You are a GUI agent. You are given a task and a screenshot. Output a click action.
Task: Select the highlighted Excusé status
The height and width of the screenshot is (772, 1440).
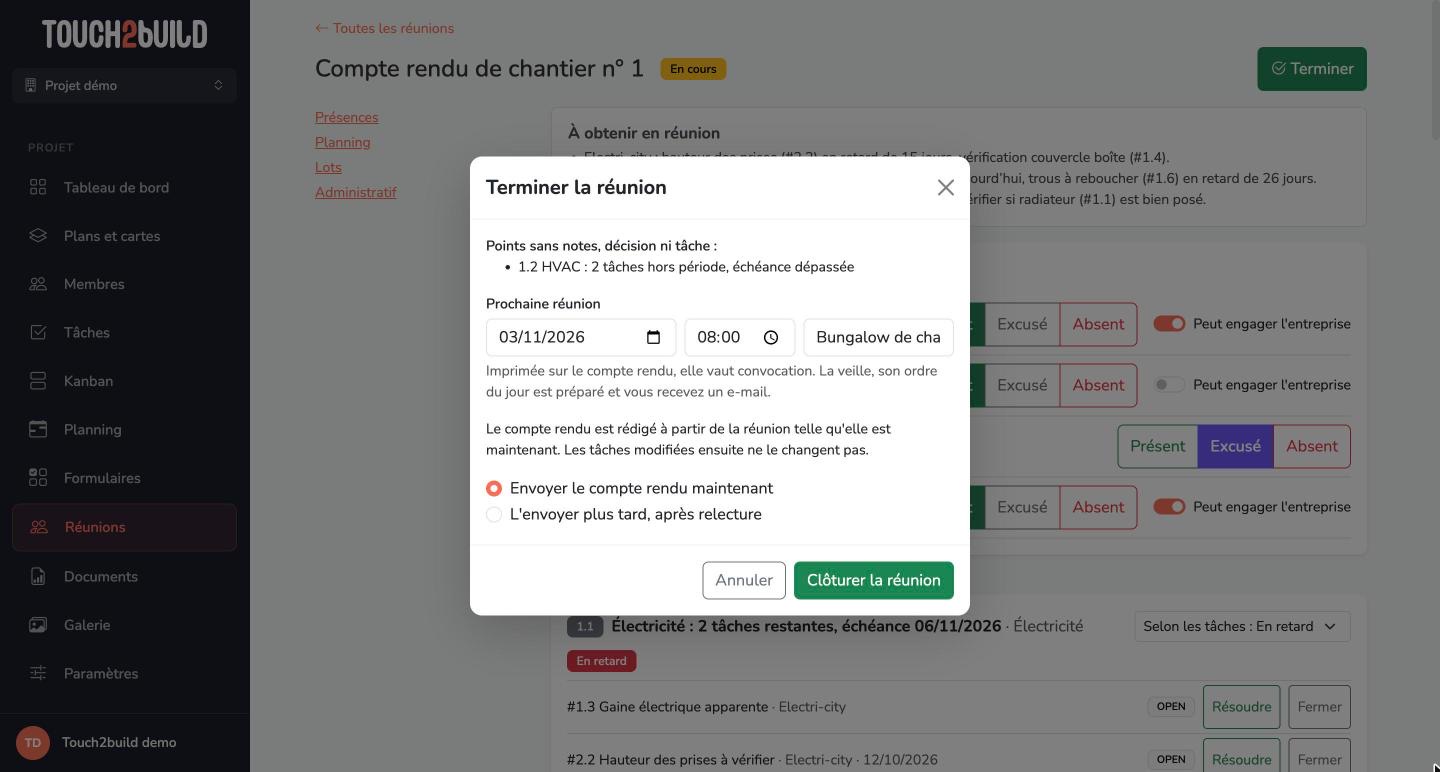click(x=1235, y=446)
